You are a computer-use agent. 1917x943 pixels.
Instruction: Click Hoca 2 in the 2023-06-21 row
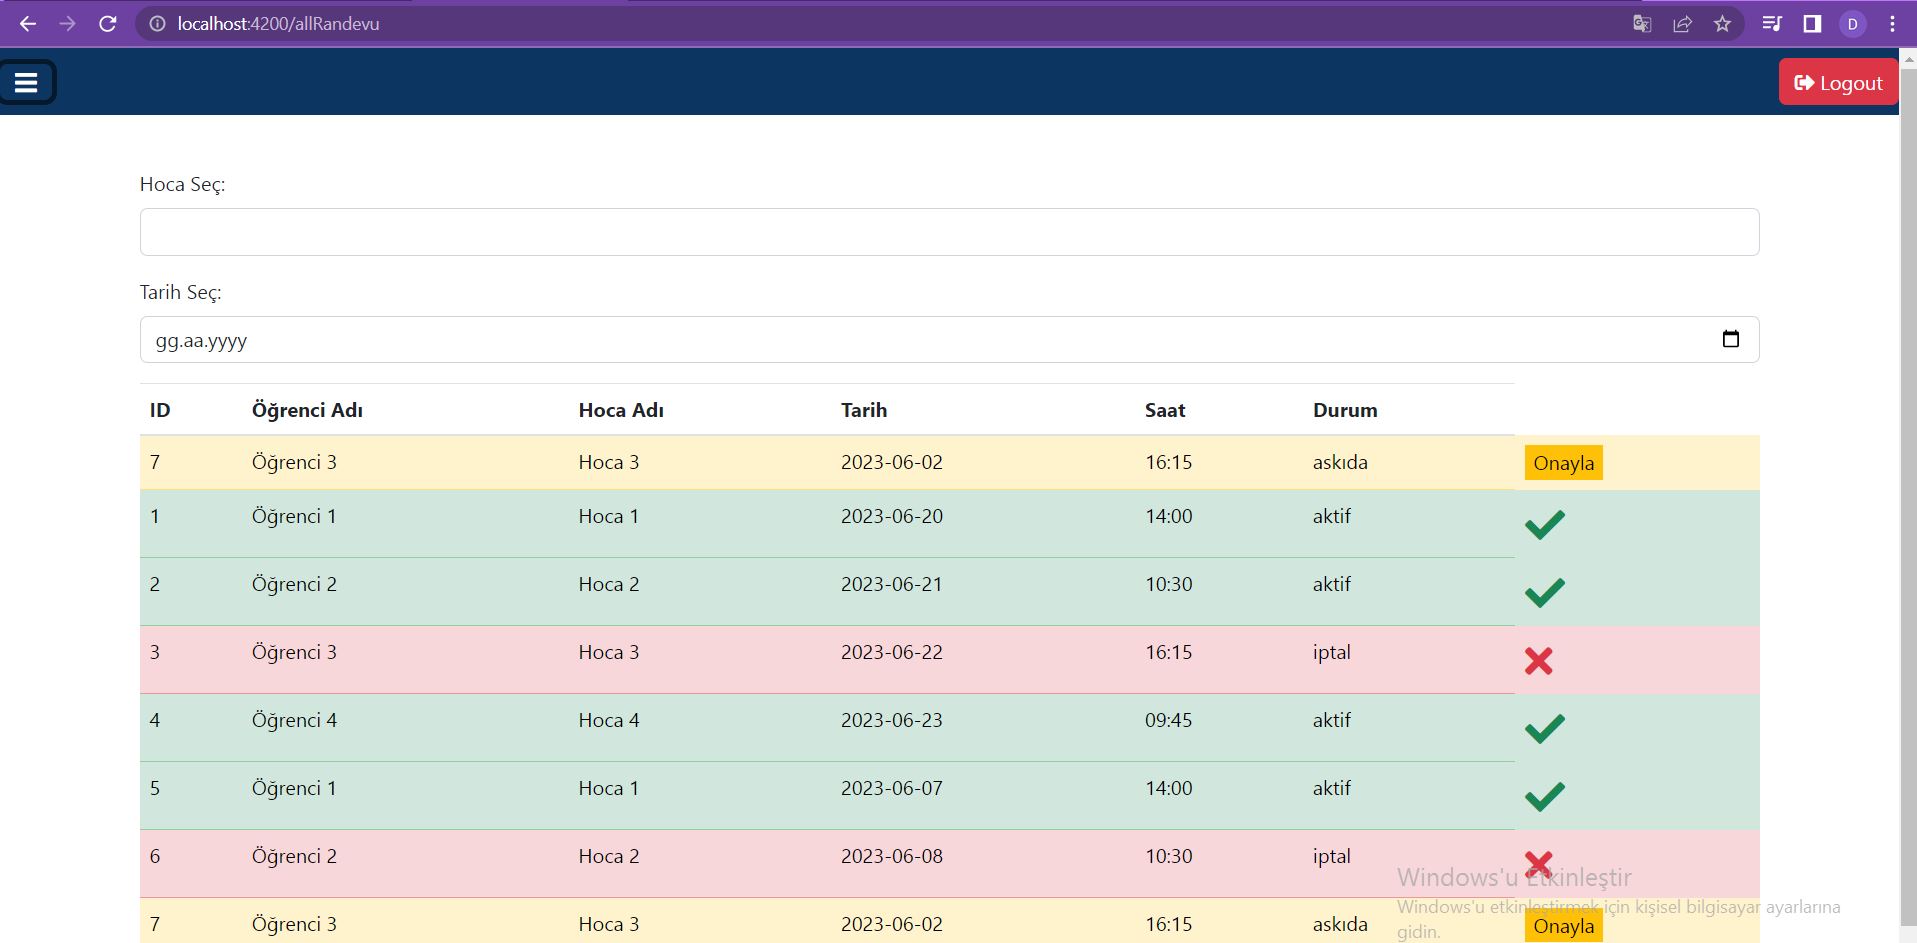coord(609,584)
